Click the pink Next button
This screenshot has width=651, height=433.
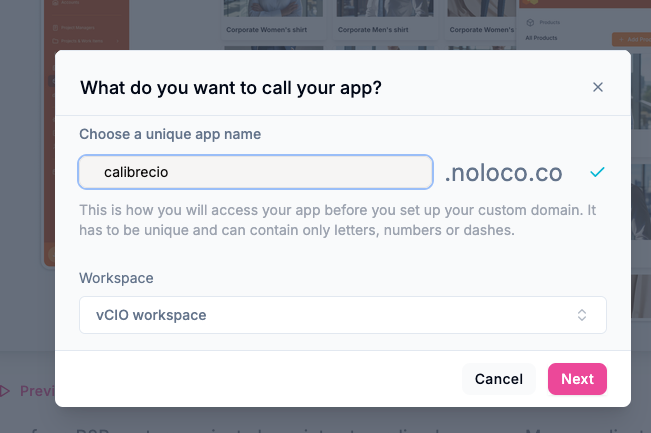coord(577,379)
